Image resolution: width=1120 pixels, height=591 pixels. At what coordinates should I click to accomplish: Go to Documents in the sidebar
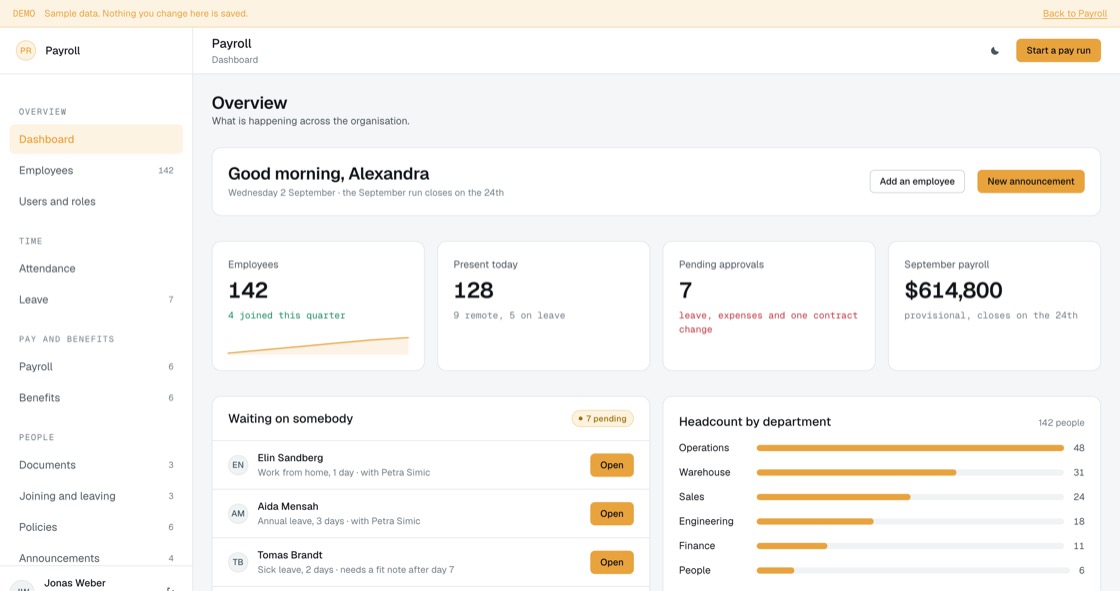pyautogui.click(x=96, y=465)
